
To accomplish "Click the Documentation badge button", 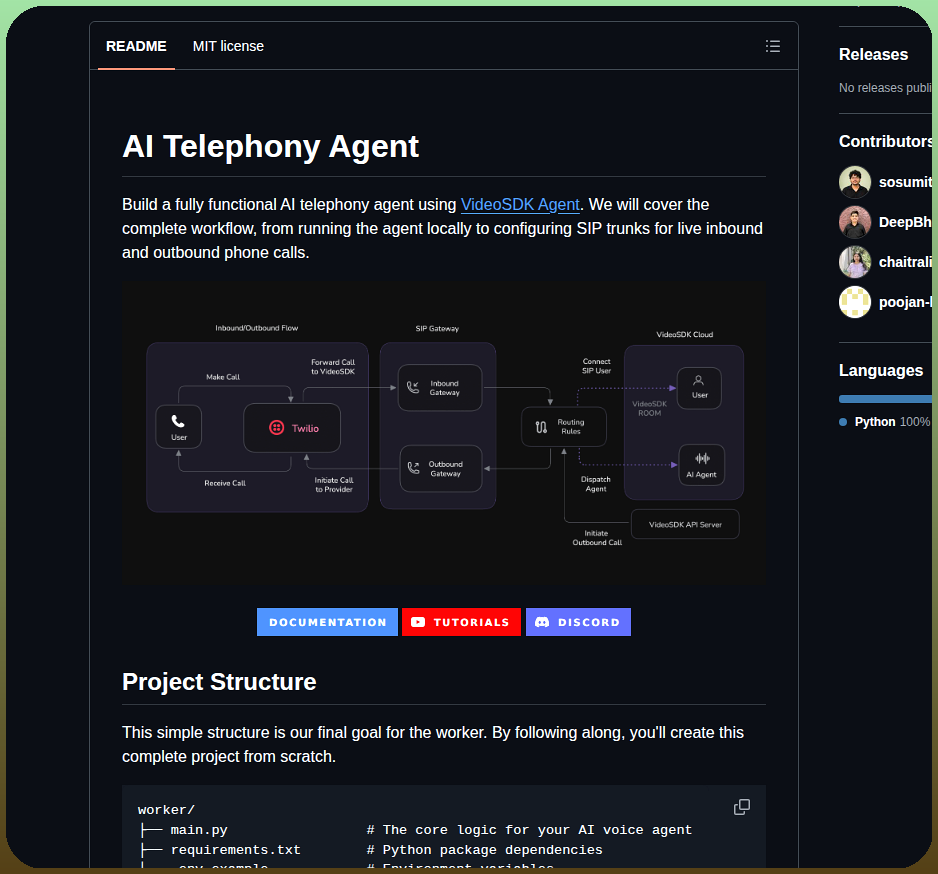I will 327,622.
